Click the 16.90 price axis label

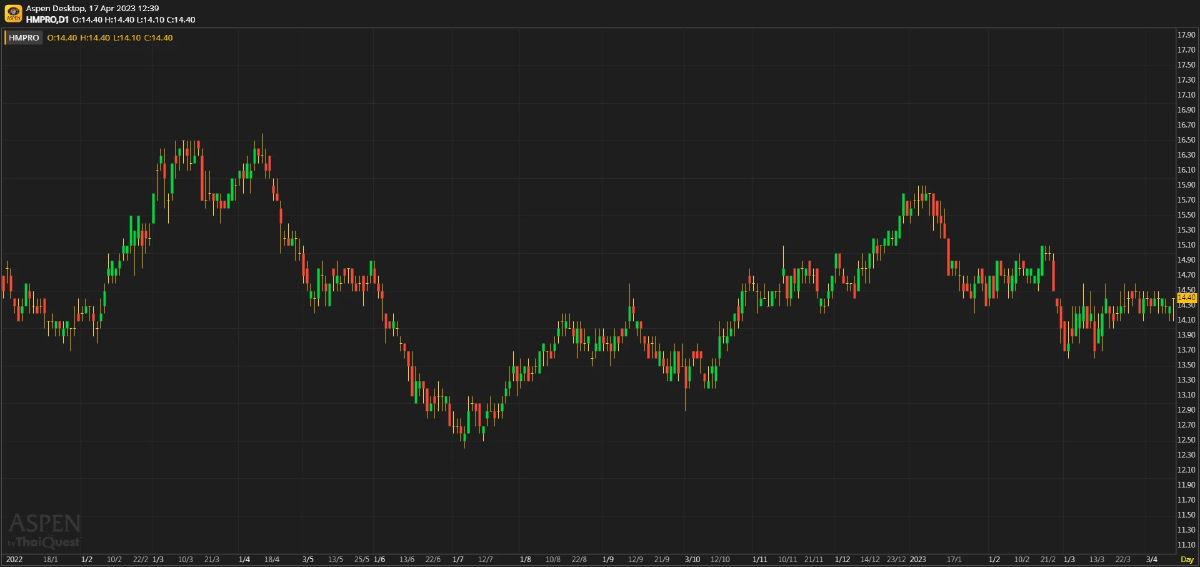click(x=1187, y=110)
